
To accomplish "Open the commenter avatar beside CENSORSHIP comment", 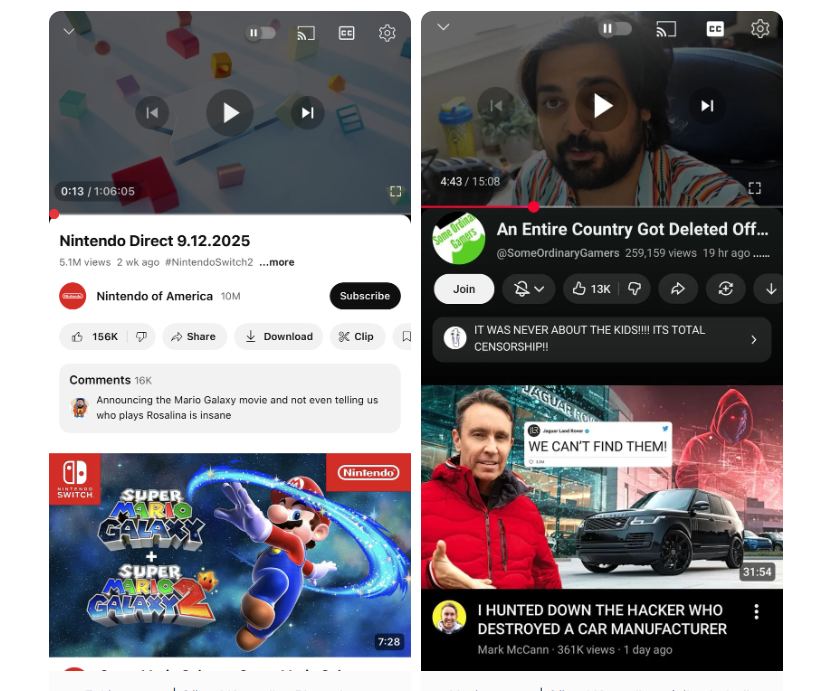I will pyautogui.click(x=455, y=338).
